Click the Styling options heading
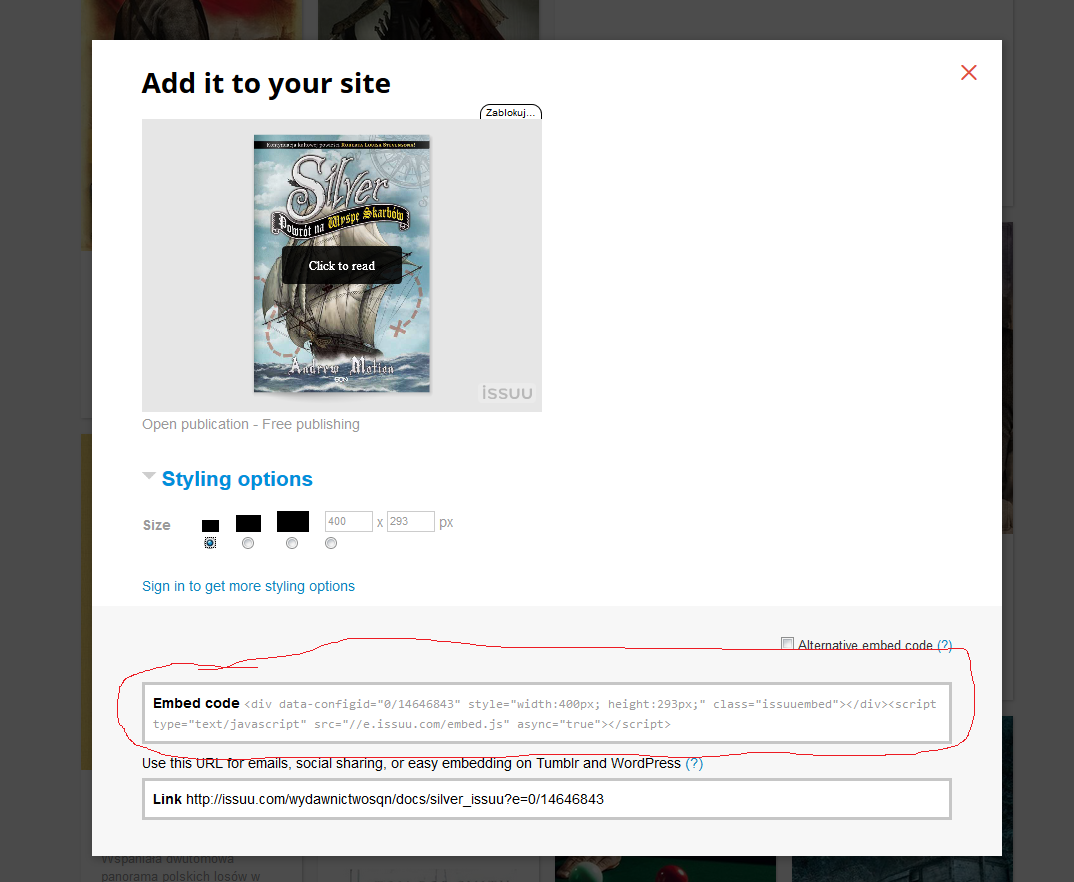Screen dimensions: 1074x882 tap(237, 479)
